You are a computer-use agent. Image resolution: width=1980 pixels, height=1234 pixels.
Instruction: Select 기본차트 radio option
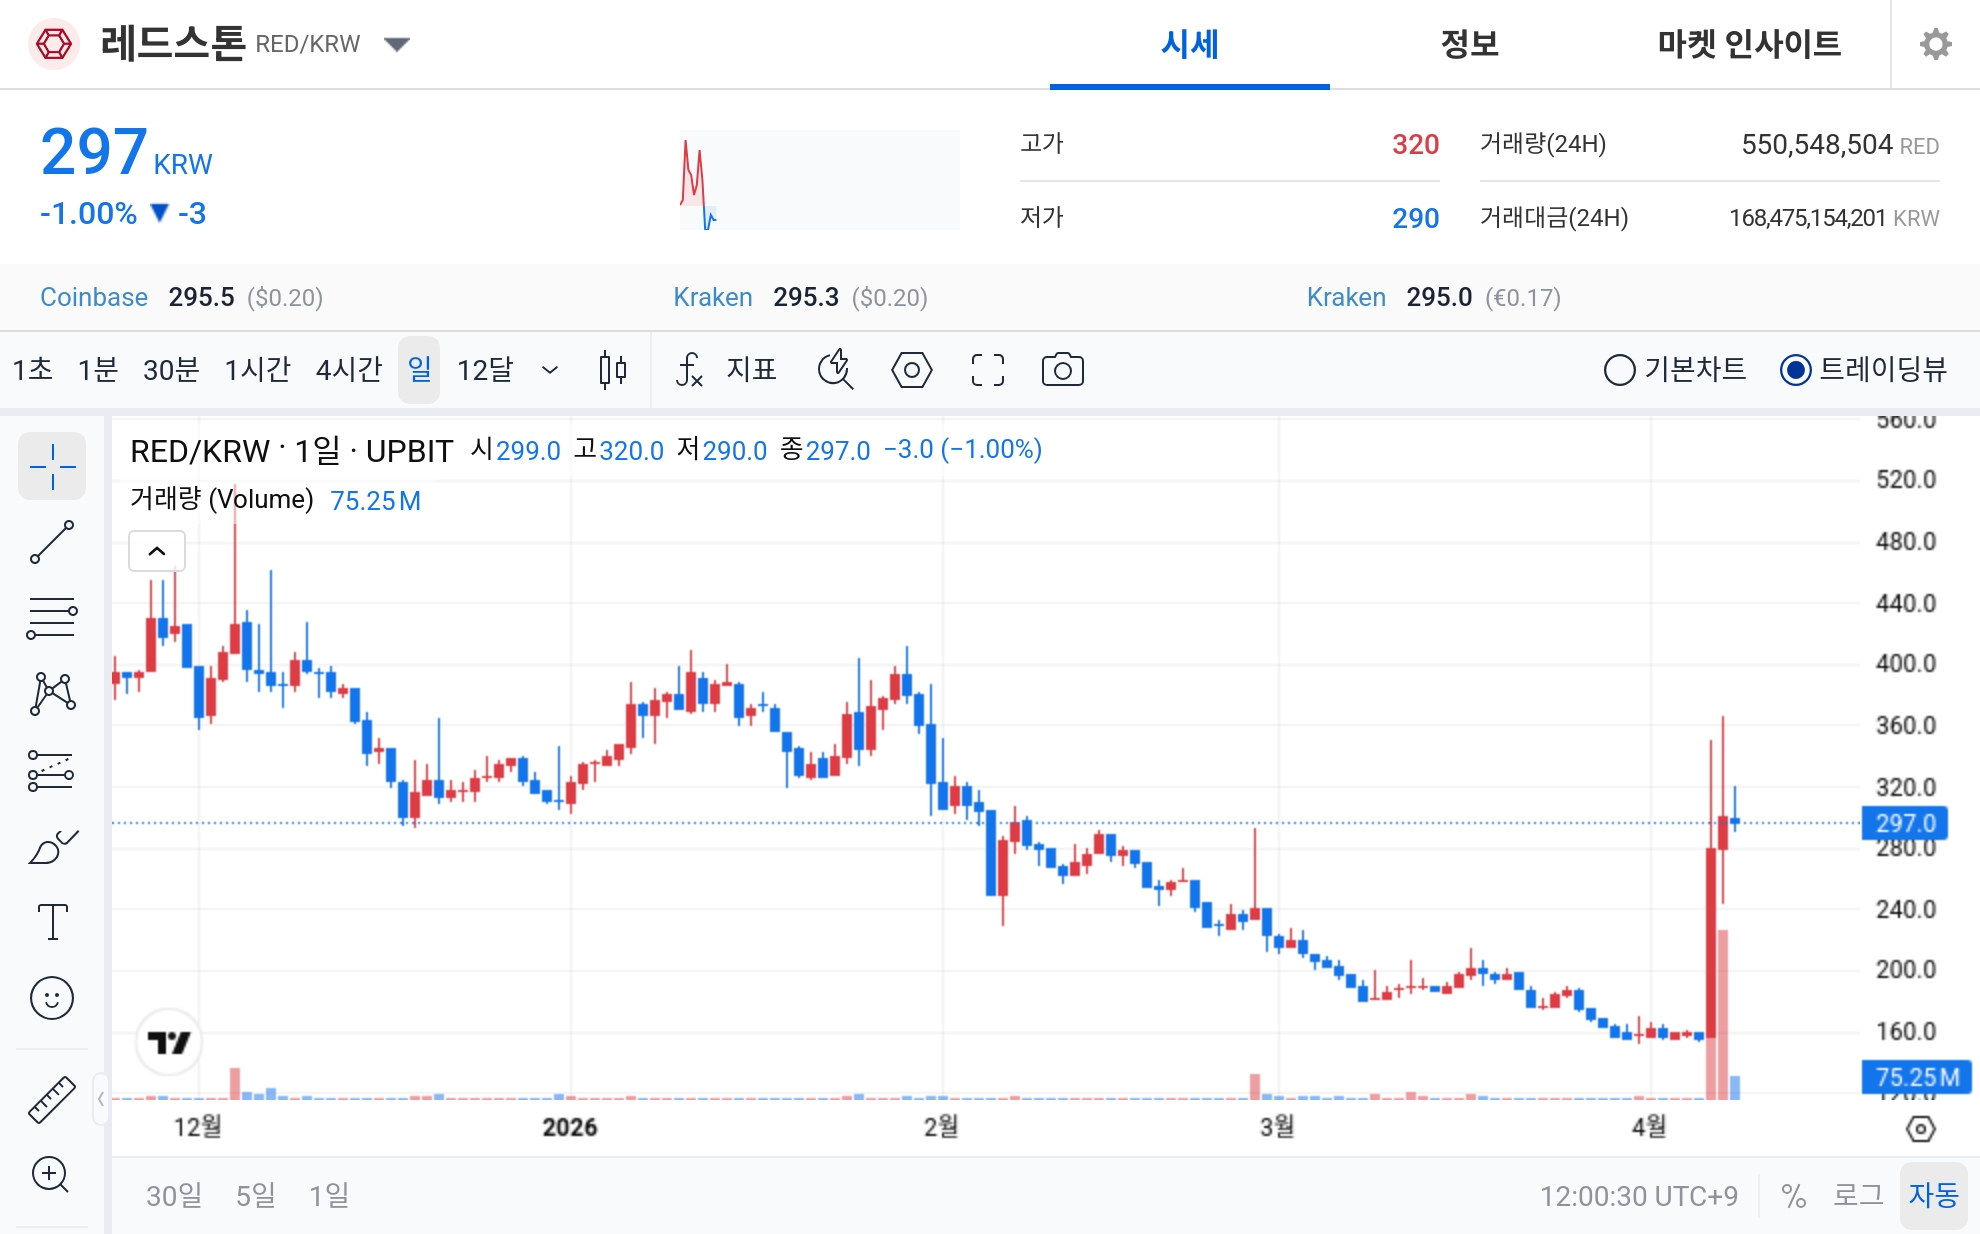1620,370
